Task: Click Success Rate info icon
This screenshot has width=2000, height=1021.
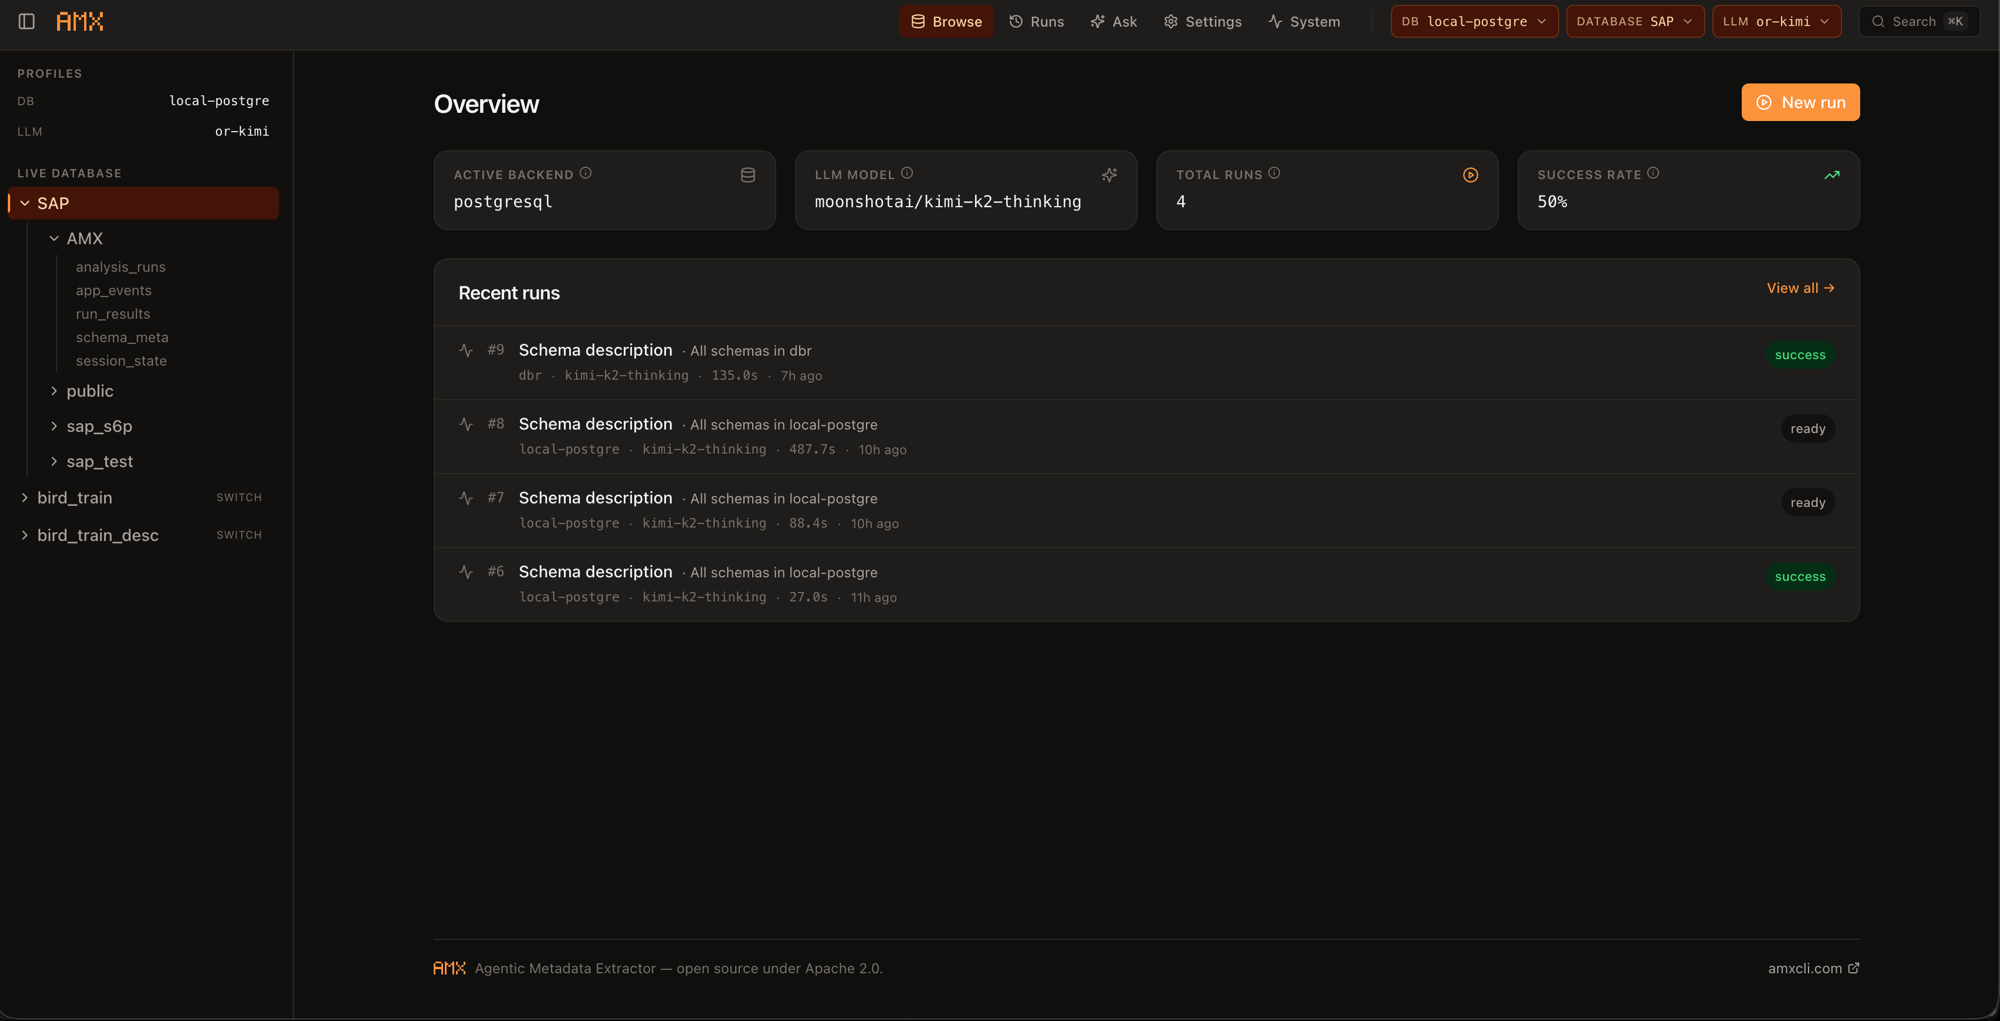Action: (x=1653, y=173)
